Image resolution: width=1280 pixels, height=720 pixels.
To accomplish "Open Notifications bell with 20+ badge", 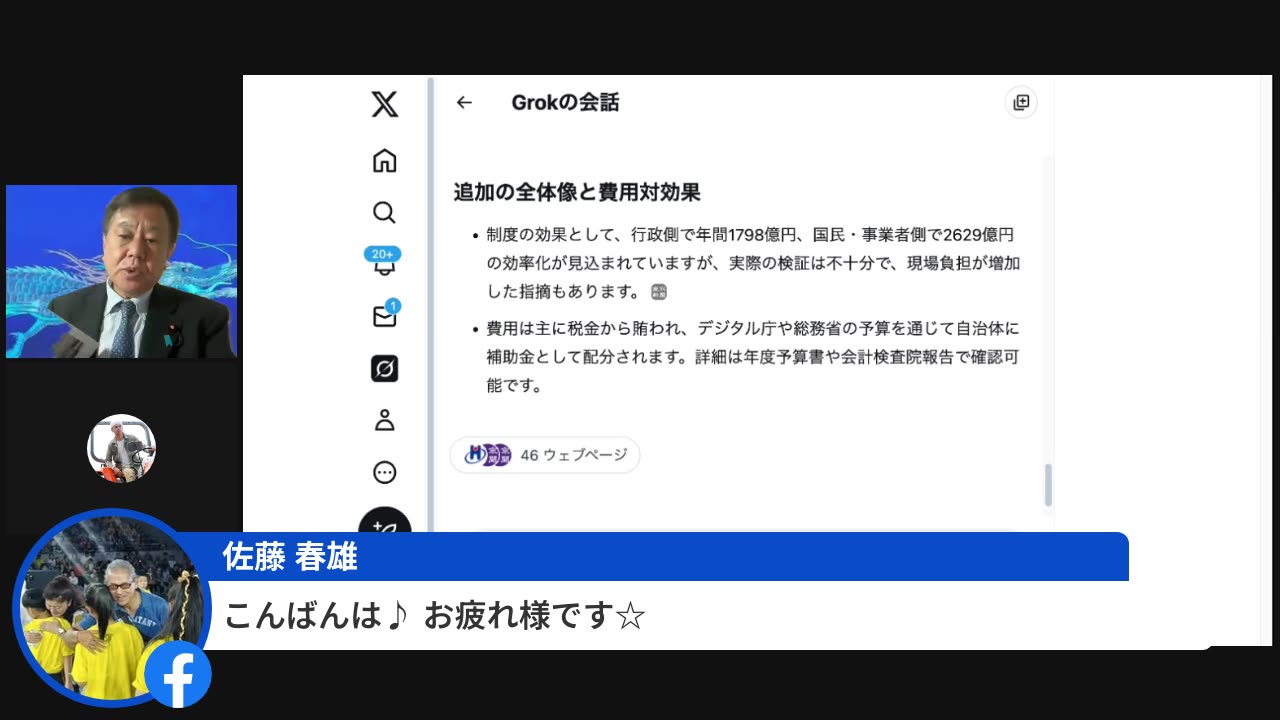I will (383, 262).
